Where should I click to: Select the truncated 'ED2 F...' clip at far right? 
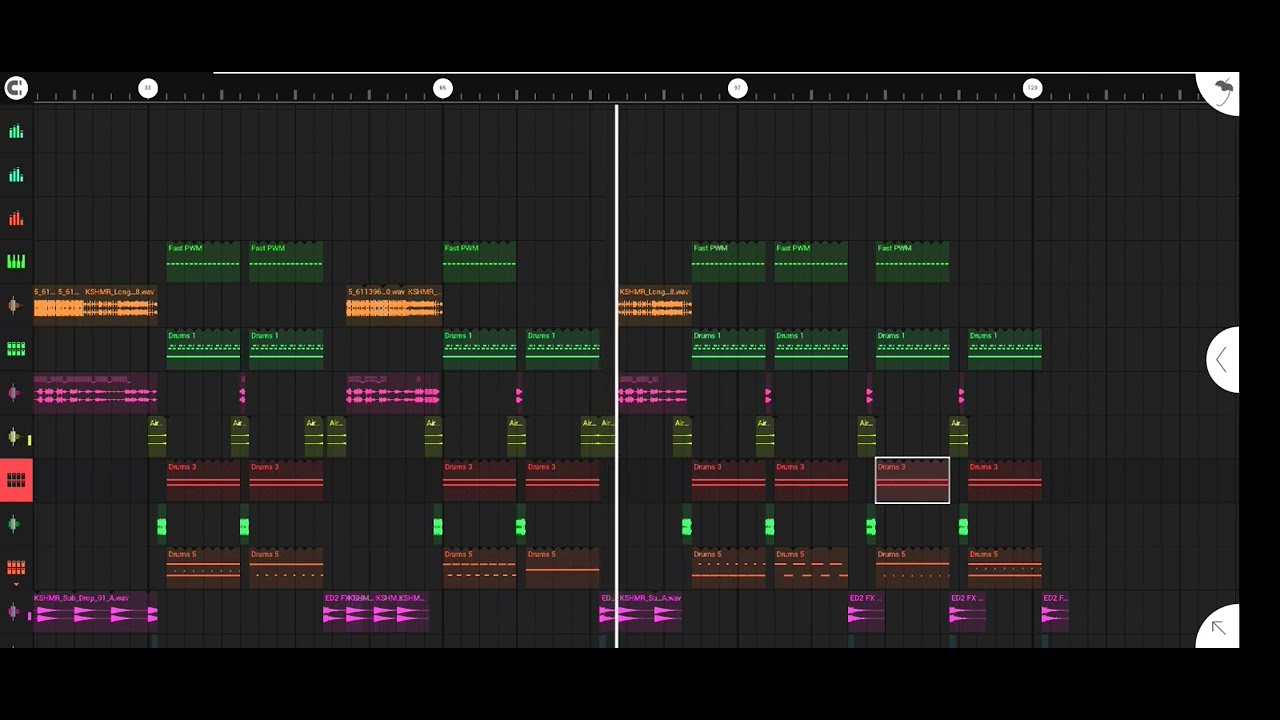click(x=1056, y=611)
